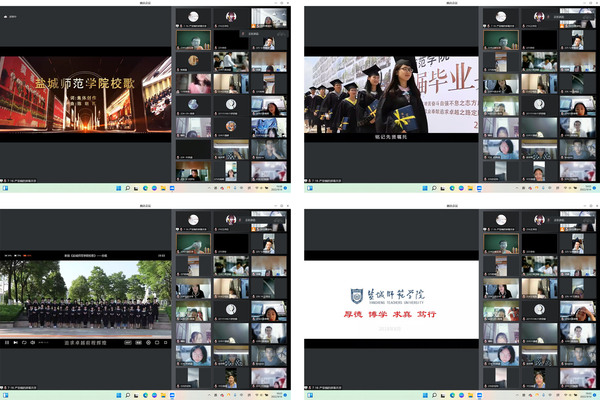Click Start button below the school anthem video
The image size is (600, 400).
(x=115, y=188)
